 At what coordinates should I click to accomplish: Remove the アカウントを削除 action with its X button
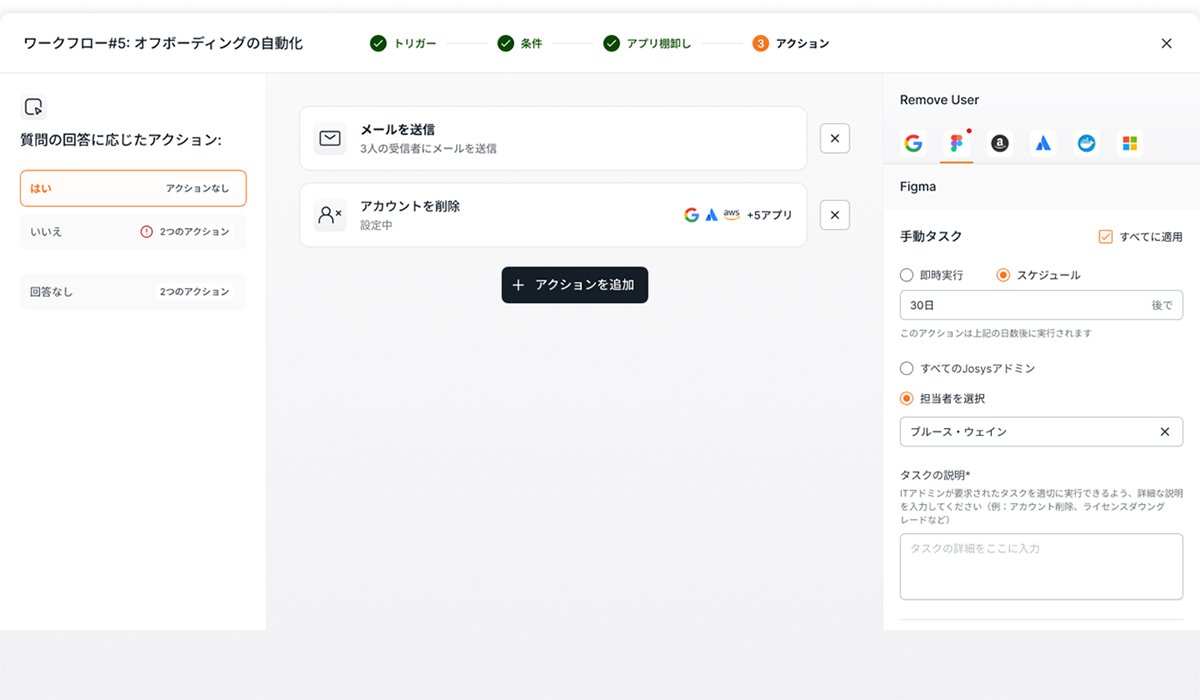[x=835, y=215]
